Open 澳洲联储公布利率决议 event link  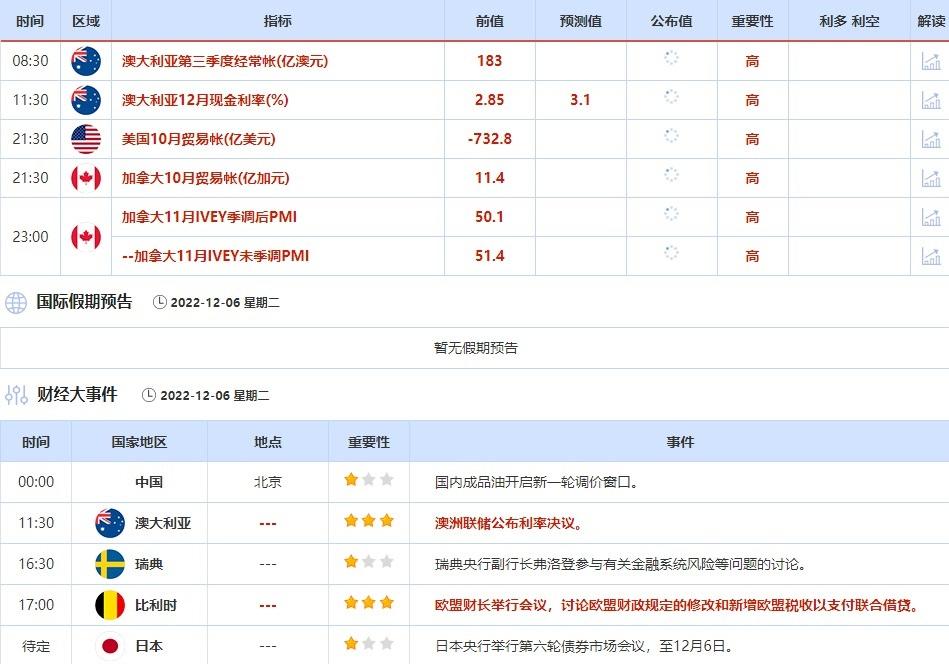tap(509, 523)
